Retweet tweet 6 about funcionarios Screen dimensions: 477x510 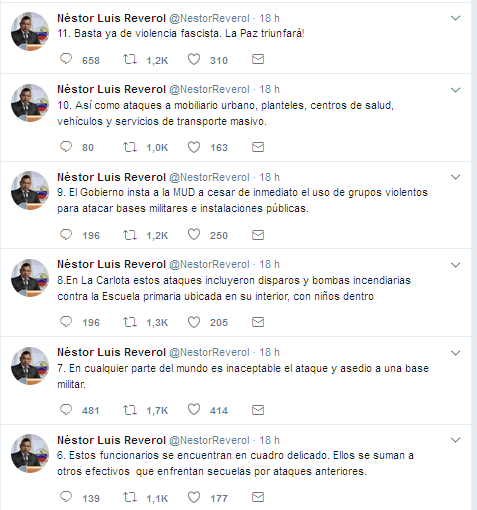(x=130, y=498)
